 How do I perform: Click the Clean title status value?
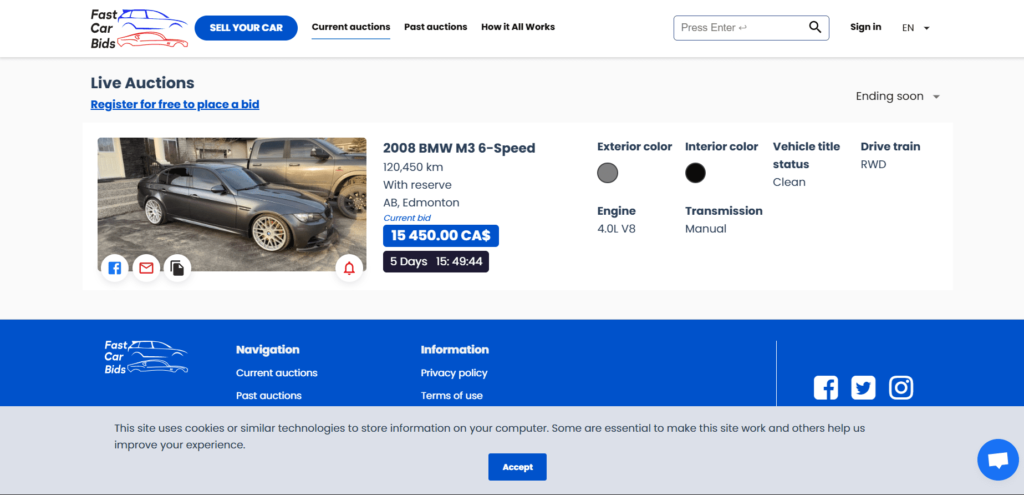[x=789, y=182]
